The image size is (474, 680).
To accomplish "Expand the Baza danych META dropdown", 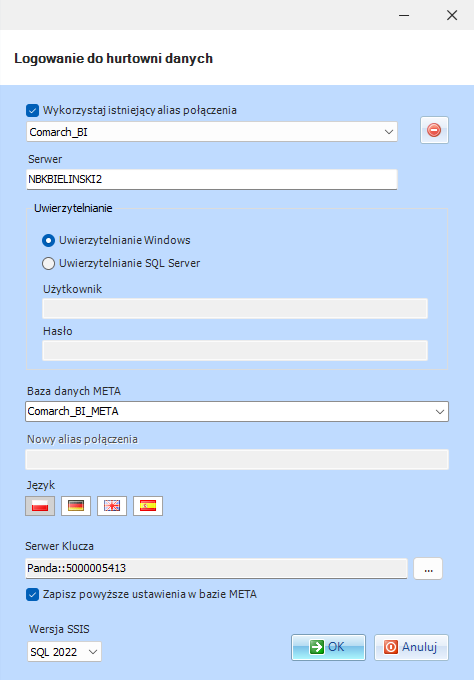I will (237, 411).
